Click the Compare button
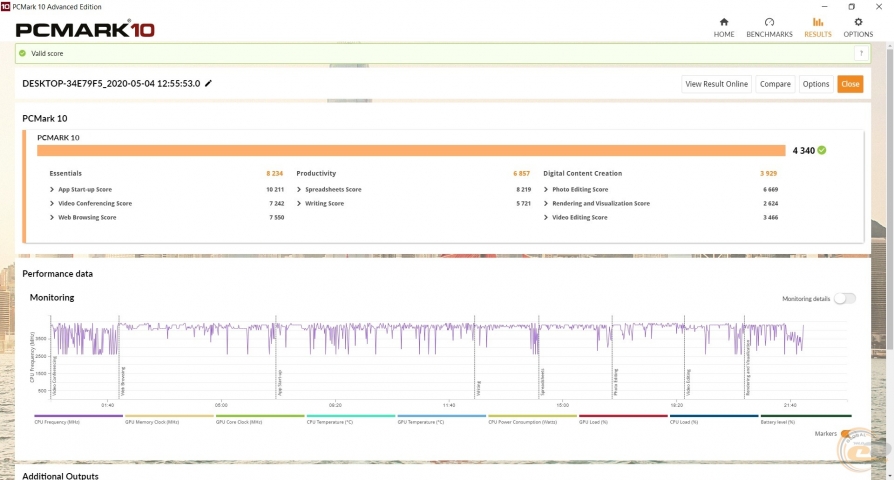 click(x=775, y=84)
